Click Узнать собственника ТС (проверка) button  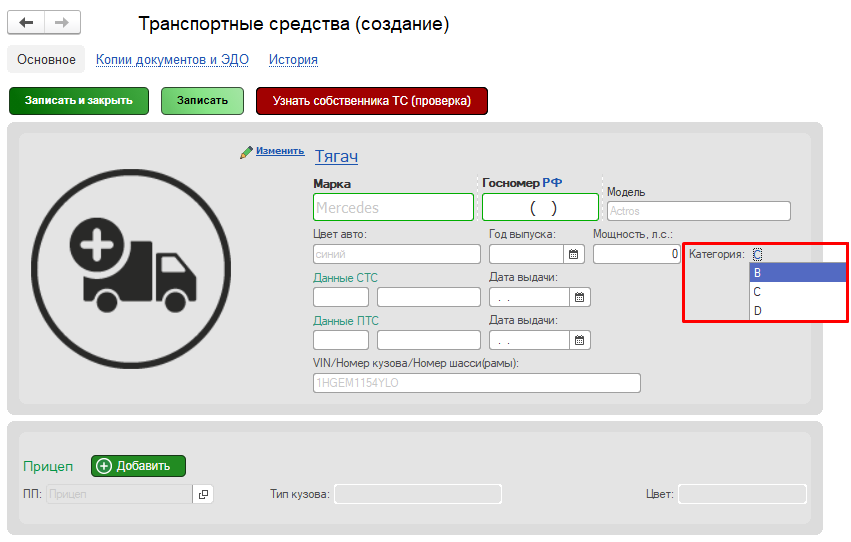click(372, 101)
